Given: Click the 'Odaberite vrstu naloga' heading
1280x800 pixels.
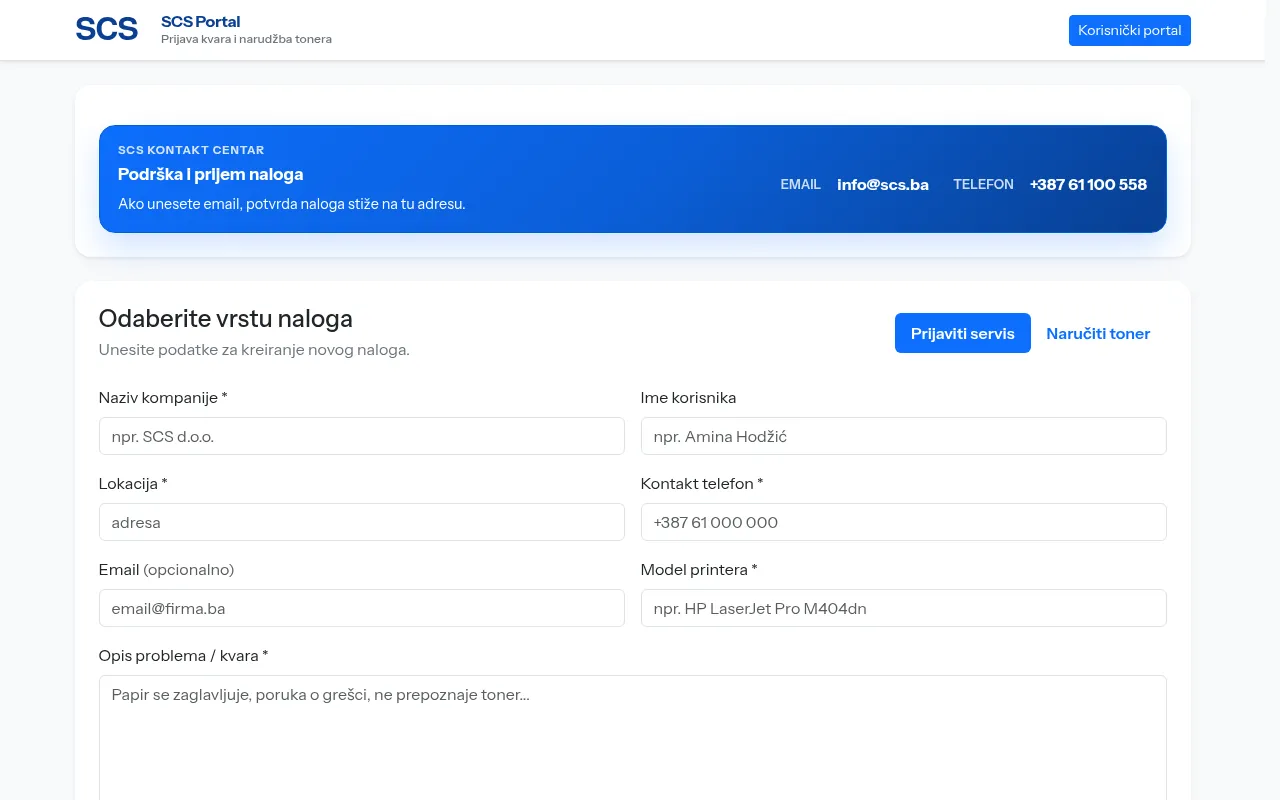Looking at the screenshot, I should [x=226, y=319].
